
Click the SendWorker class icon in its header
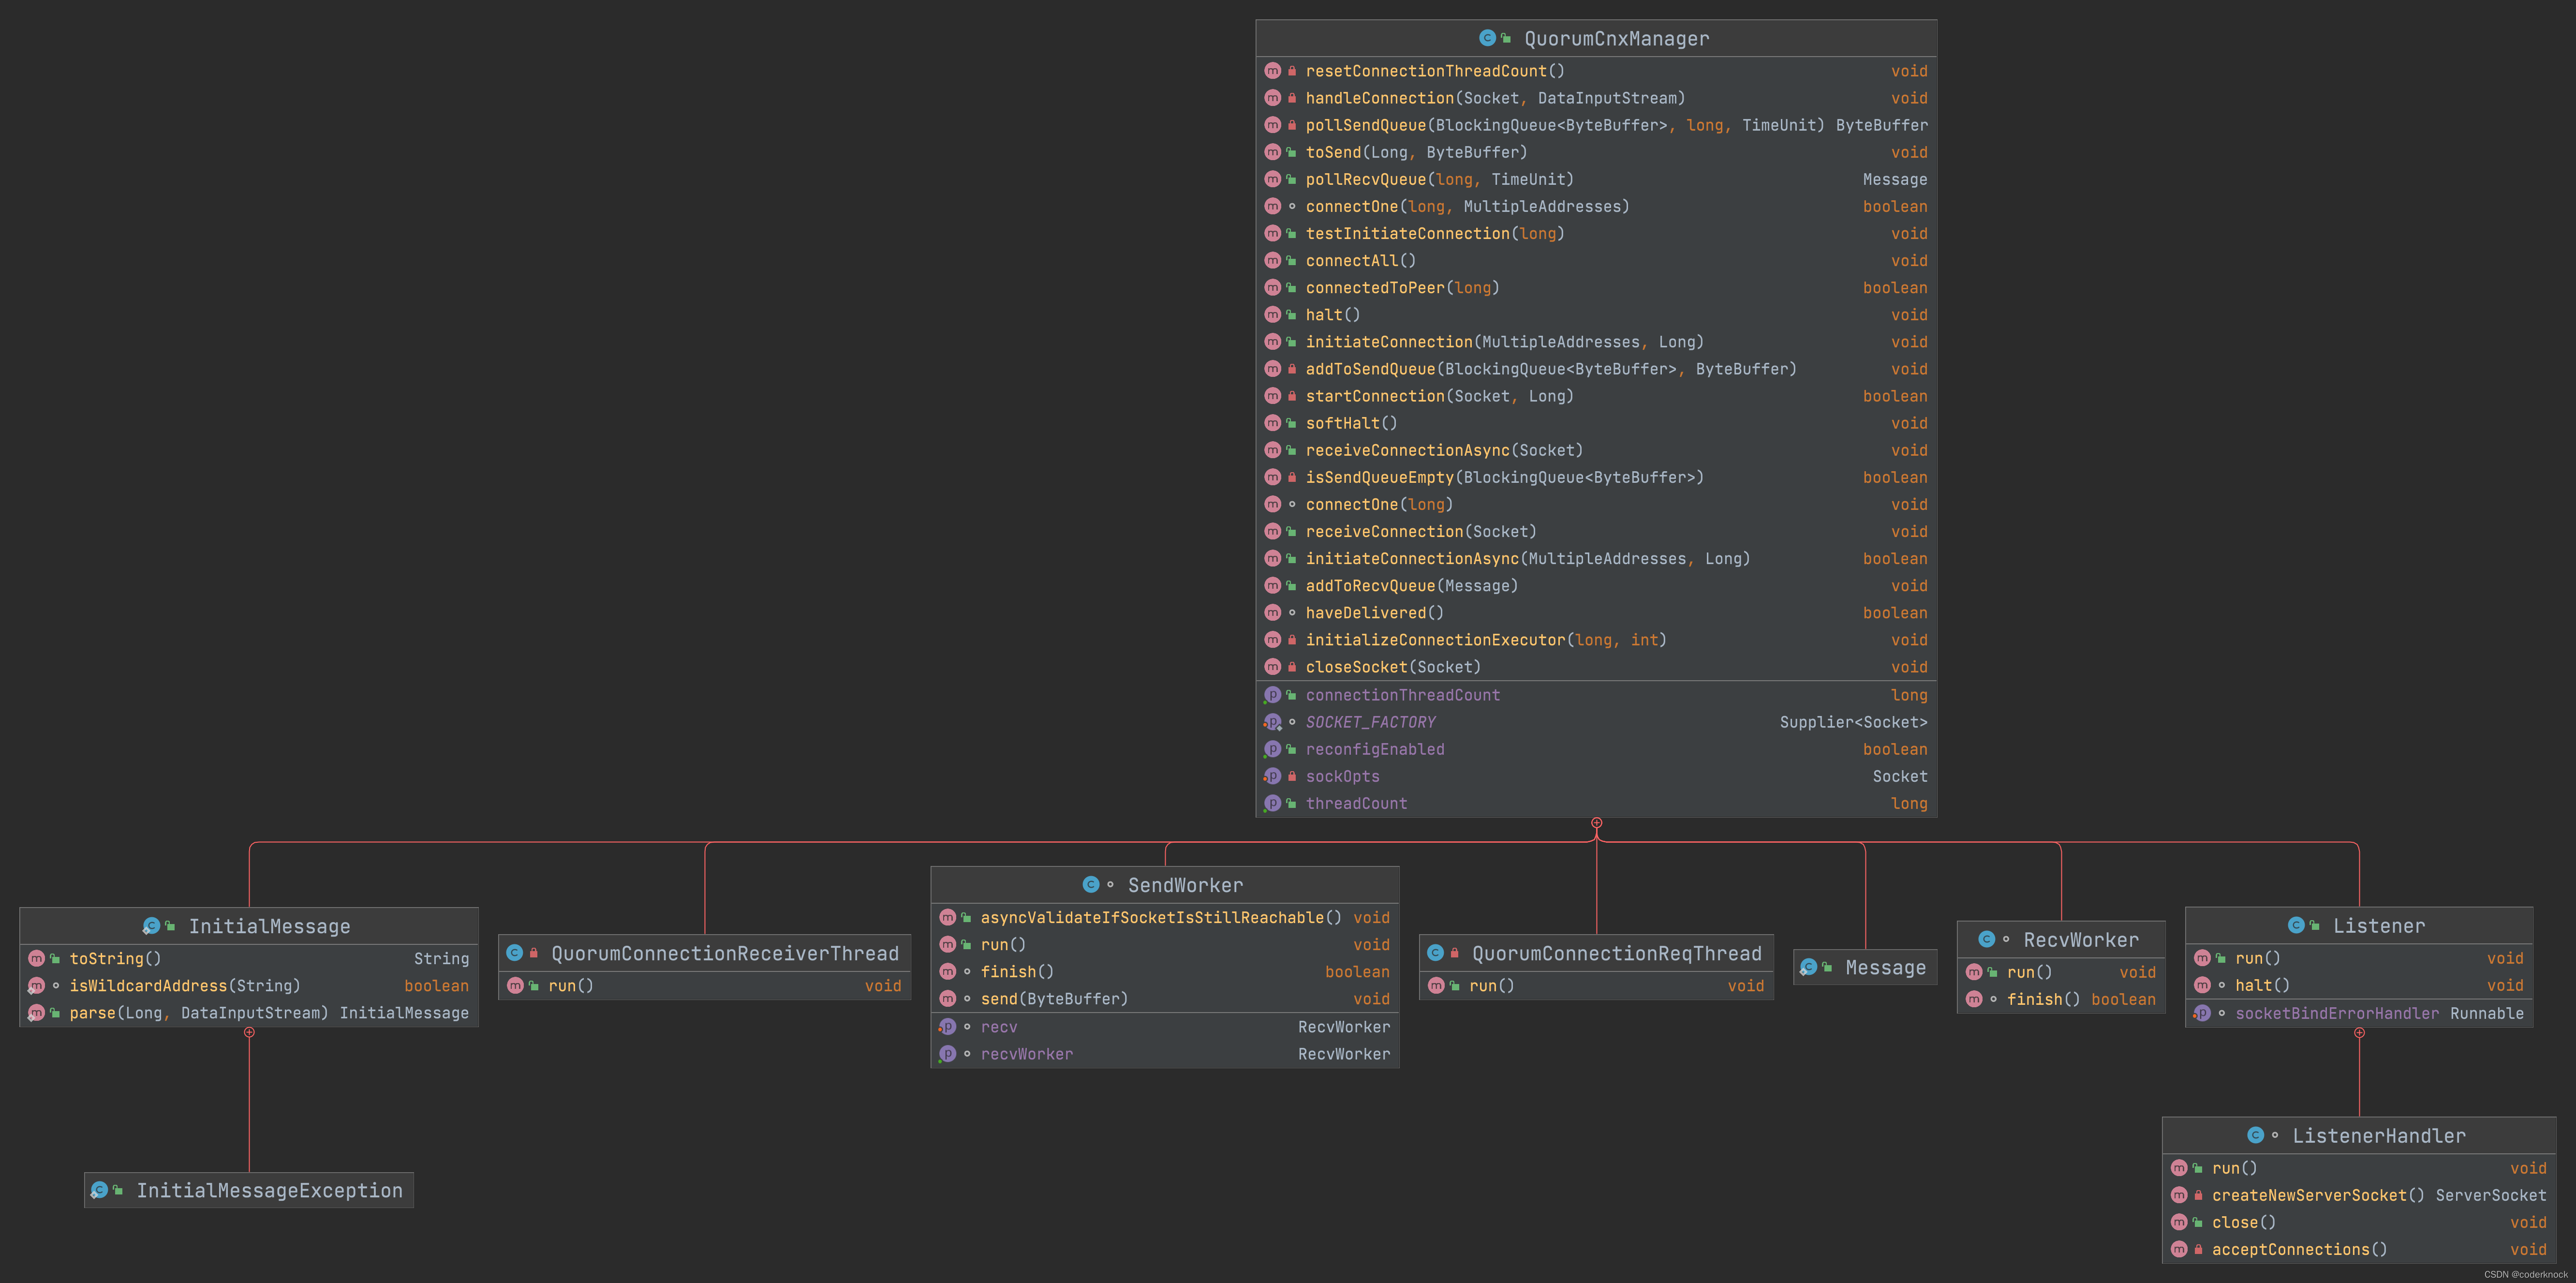pyautogui.click(x=1091, y=885)
